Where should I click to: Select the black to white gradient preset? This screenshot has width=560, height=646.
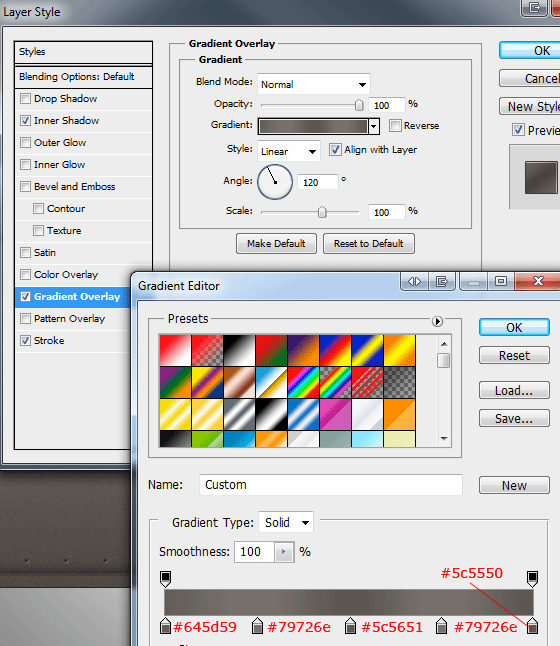tap(239, 351)
